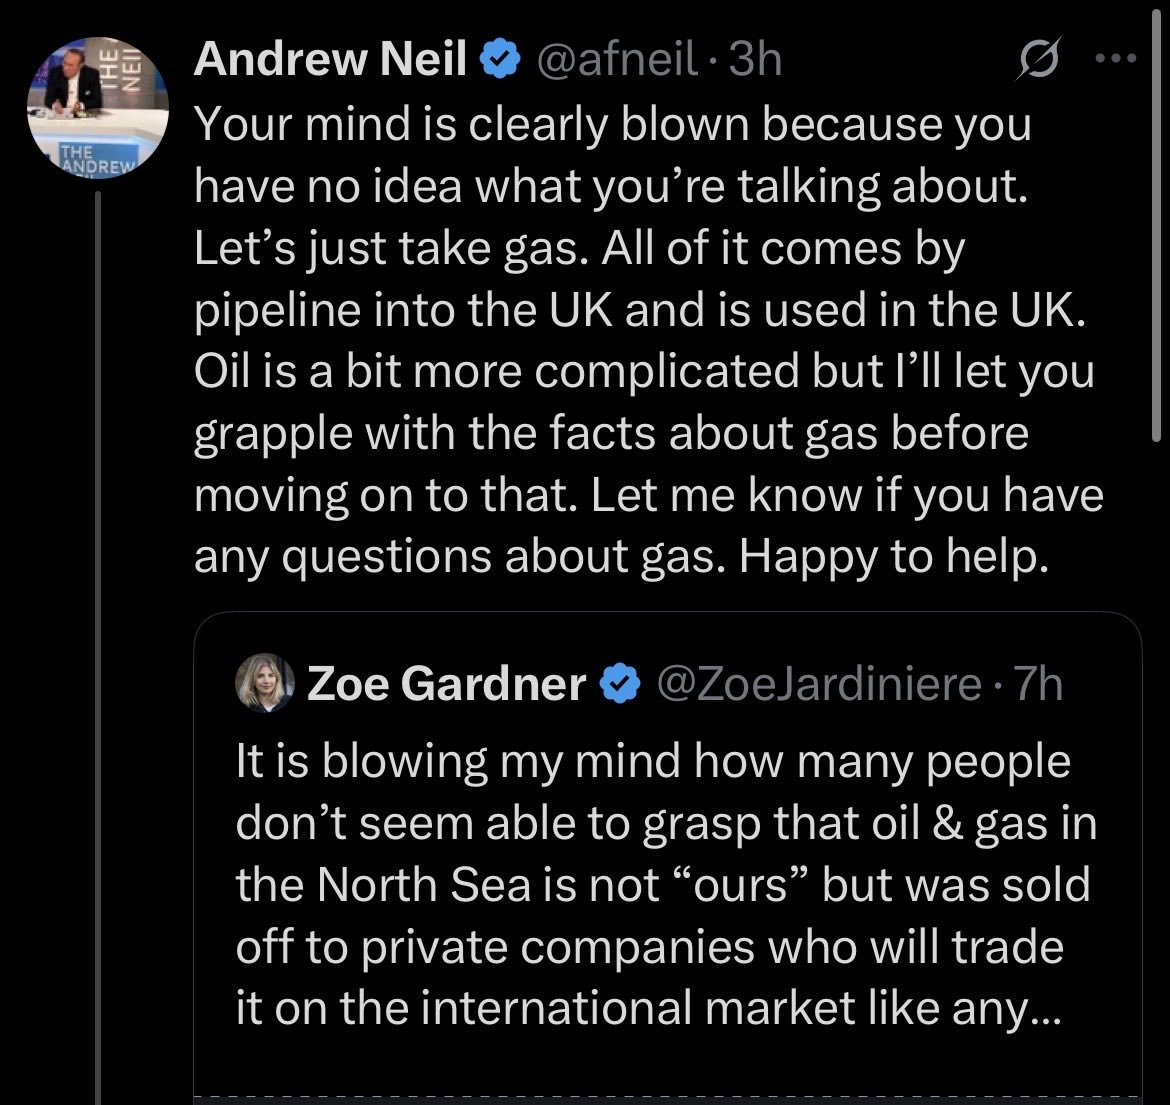Click Zoe Gardner's blue verified badge
This screenshot has height=1105, width=1170.
coord(621,683)
